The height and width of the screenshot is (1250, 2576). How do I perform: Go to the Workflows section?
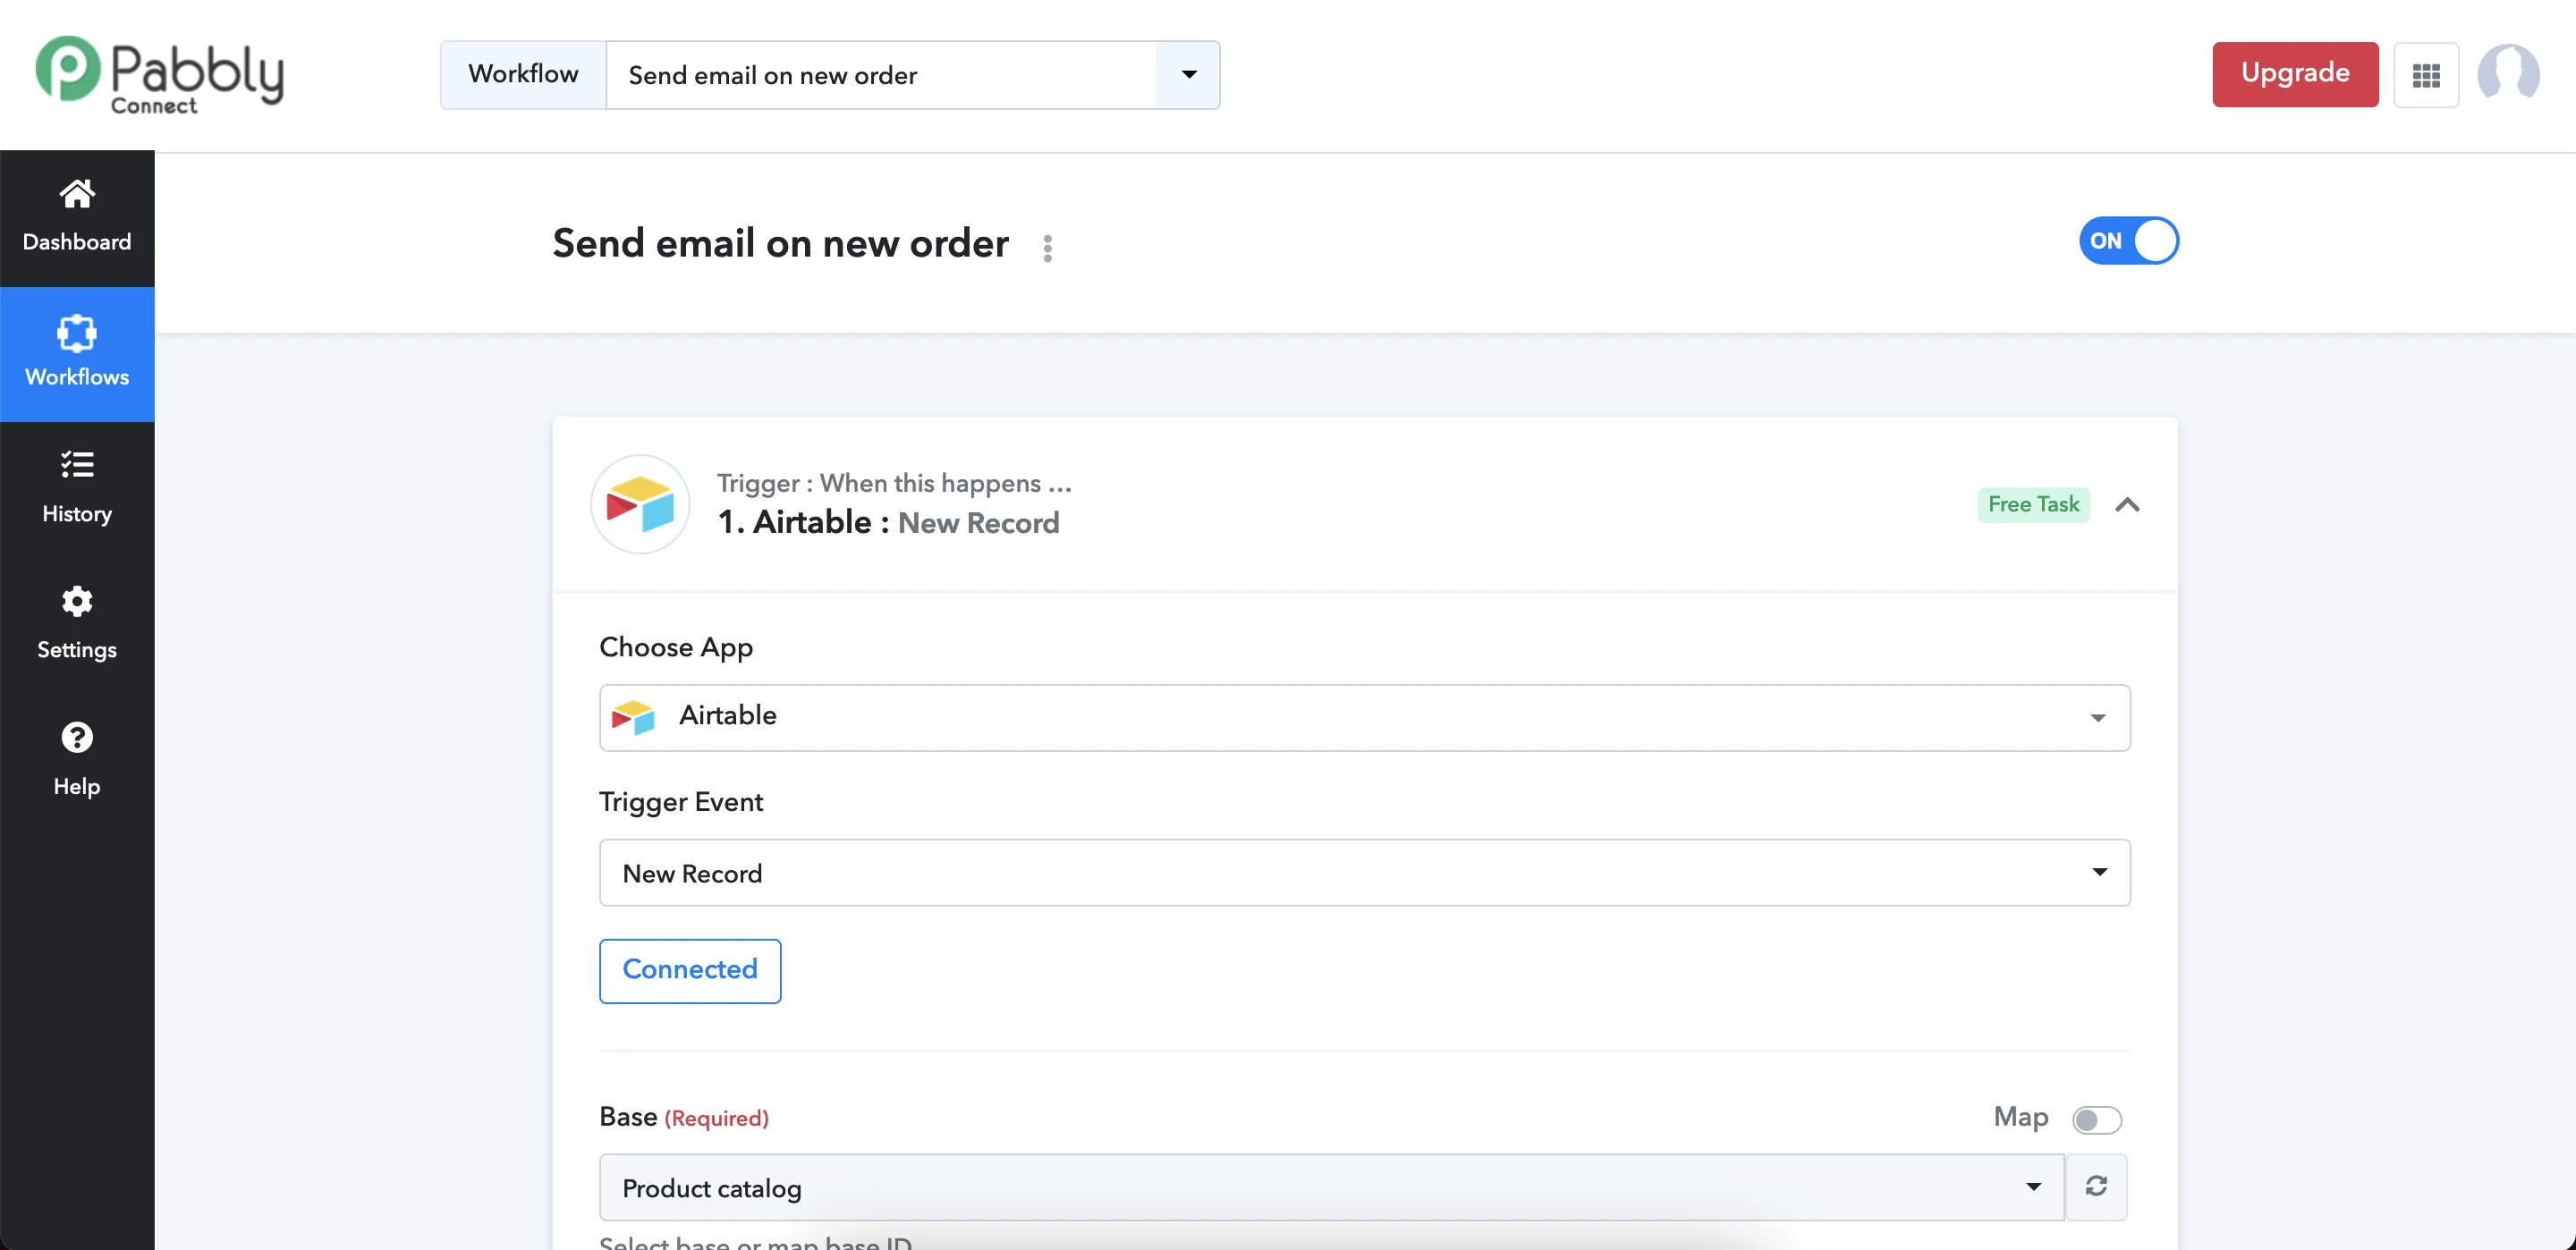pos(77,353)
